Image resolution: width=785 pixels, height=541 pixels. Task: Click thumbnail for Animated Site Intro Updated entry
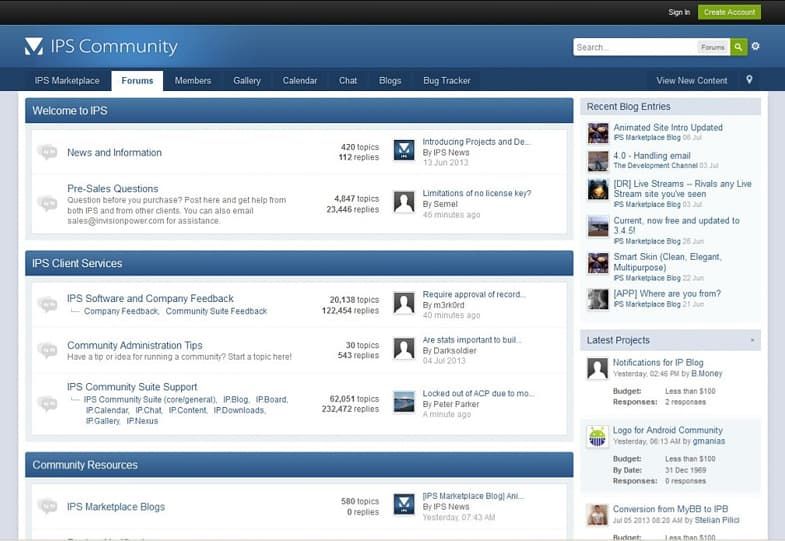598,133
